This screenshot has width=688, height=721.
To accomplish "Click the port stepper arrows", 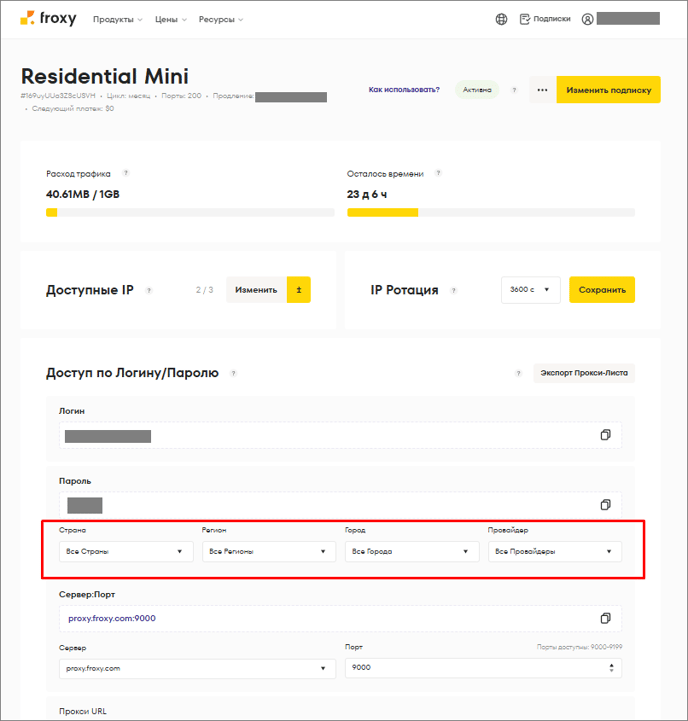I will click(611, 668).
